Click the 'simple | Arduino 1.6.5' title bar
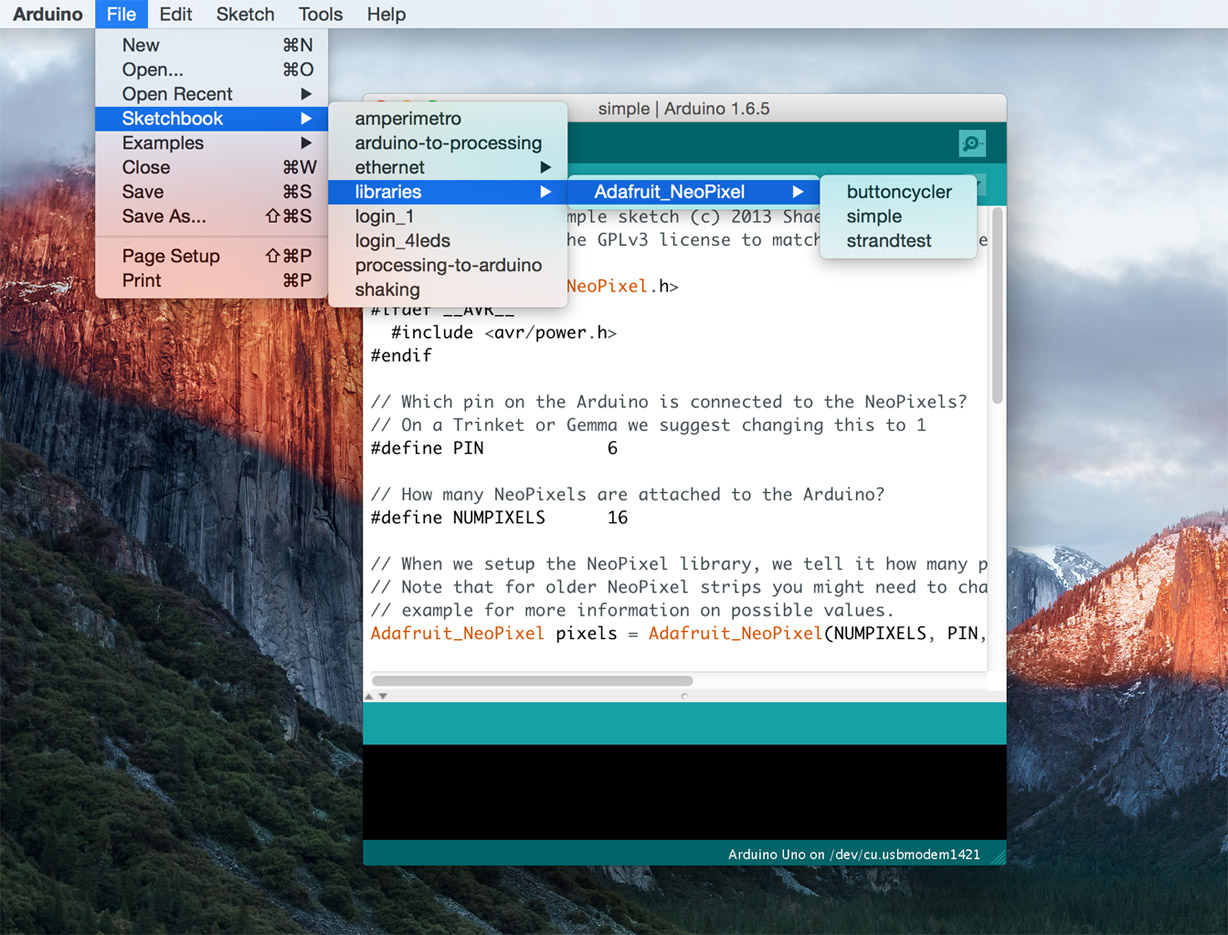 pos(684,108)
